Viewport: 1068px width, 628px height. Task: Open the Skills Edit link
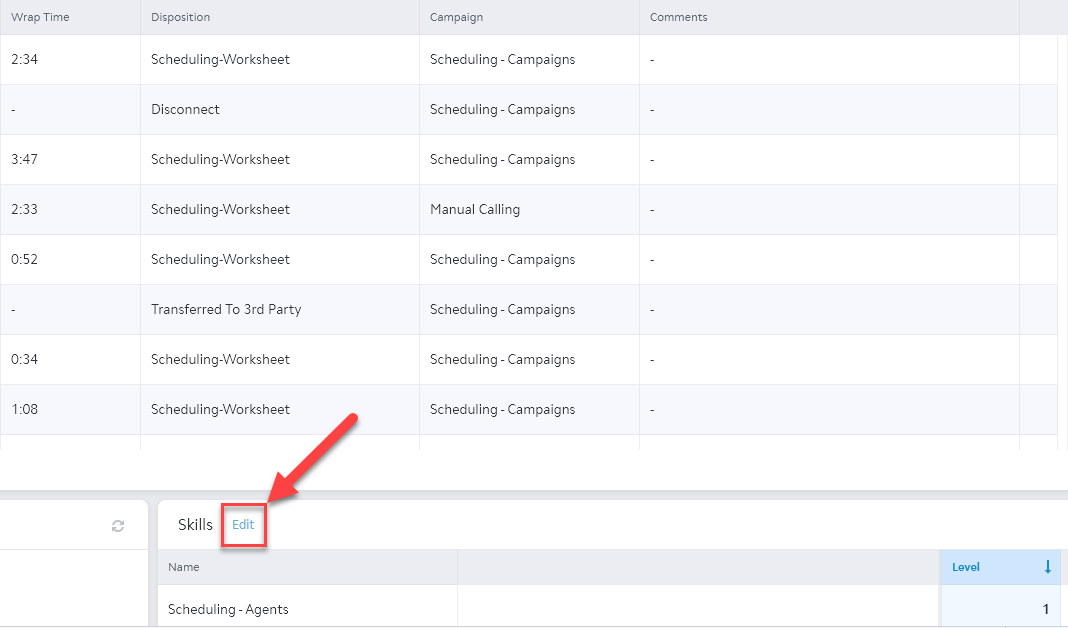point(243,524)
